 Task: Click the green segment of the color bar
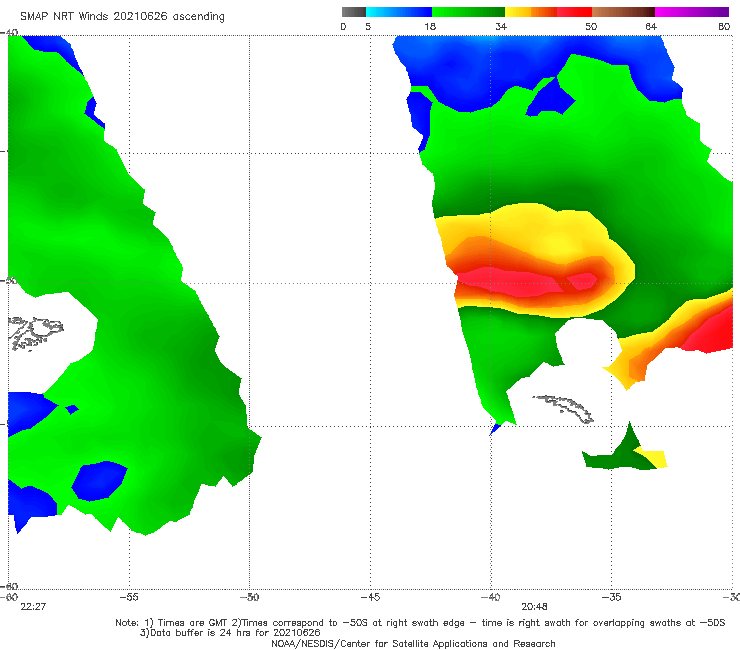tap(468, 12)
